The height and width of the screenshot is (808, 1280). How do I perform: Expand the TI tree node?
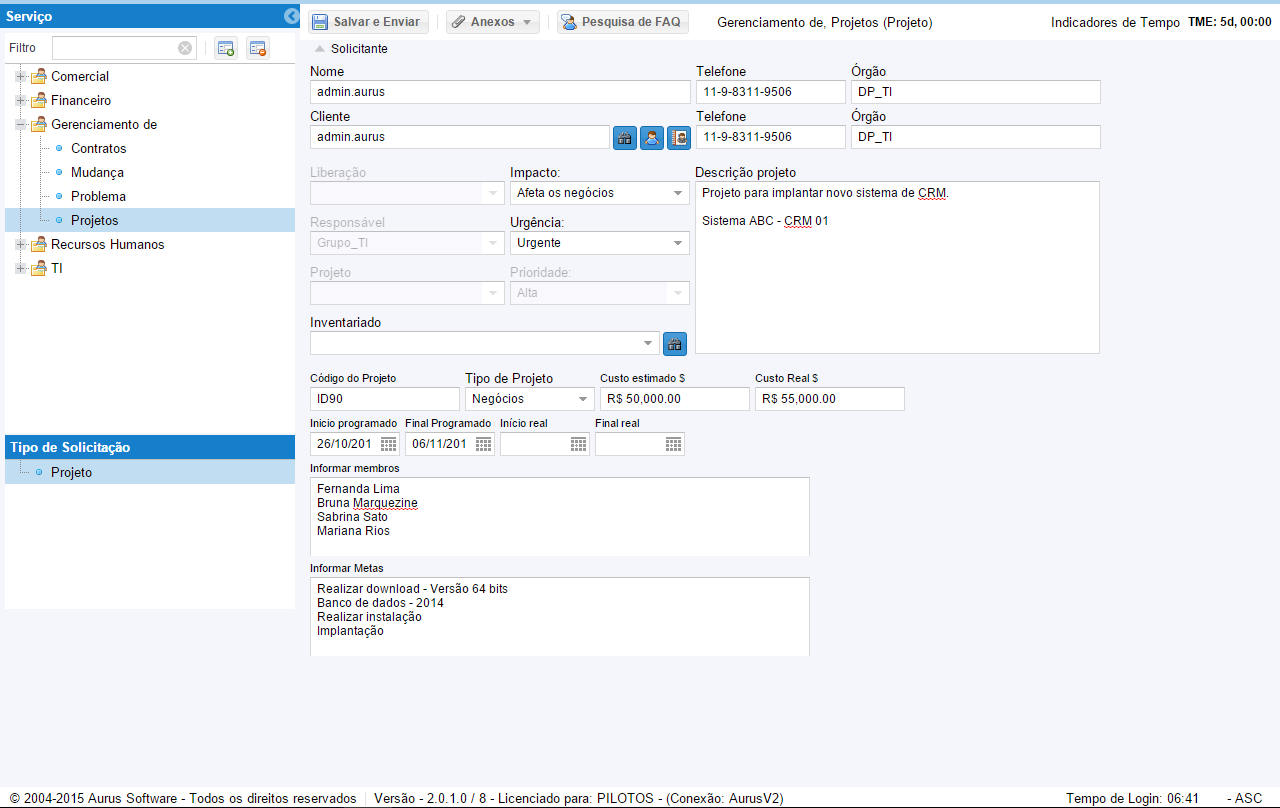pos(20,268)
